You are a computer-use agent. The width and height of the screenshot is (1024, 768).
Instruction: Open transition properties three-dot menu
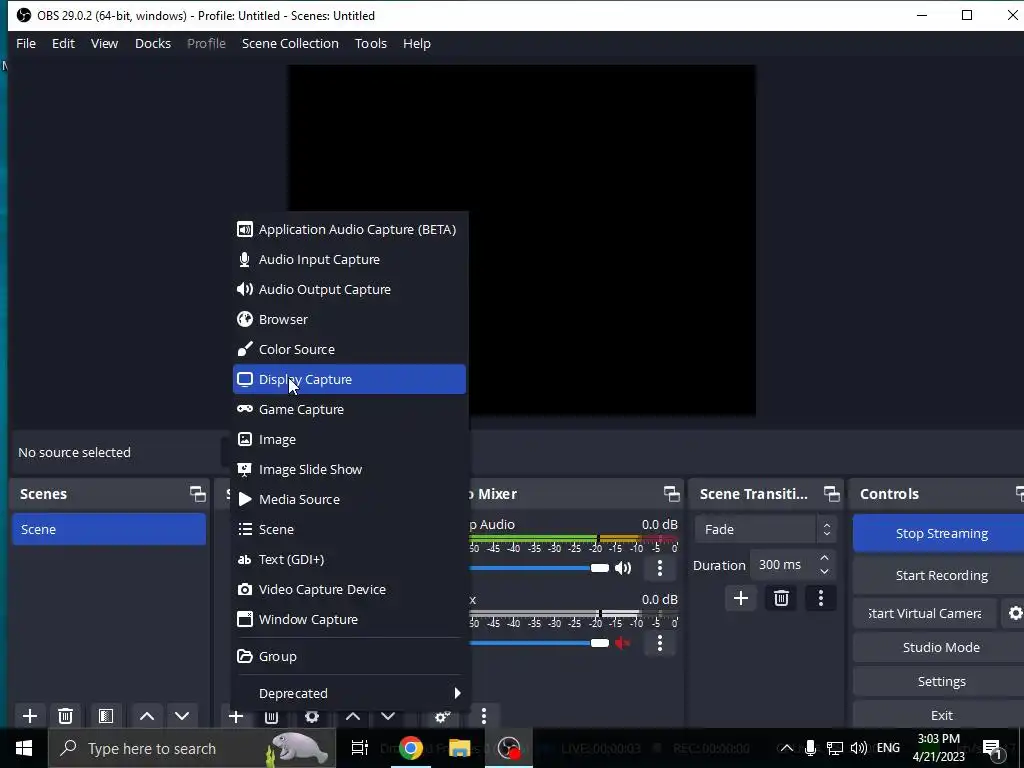[x=821, y=598]
